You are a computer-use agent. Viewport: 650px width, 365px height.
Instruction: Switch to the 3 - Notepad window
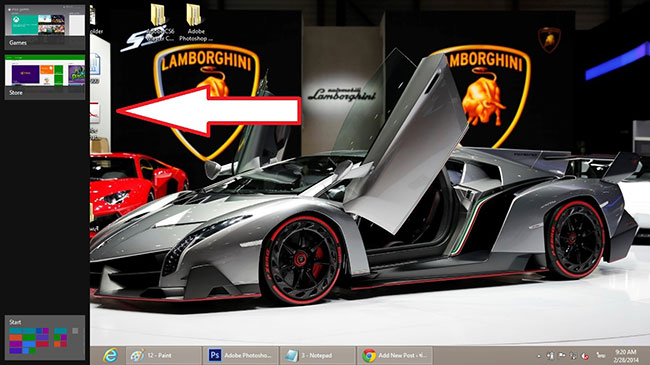[318, 355]
